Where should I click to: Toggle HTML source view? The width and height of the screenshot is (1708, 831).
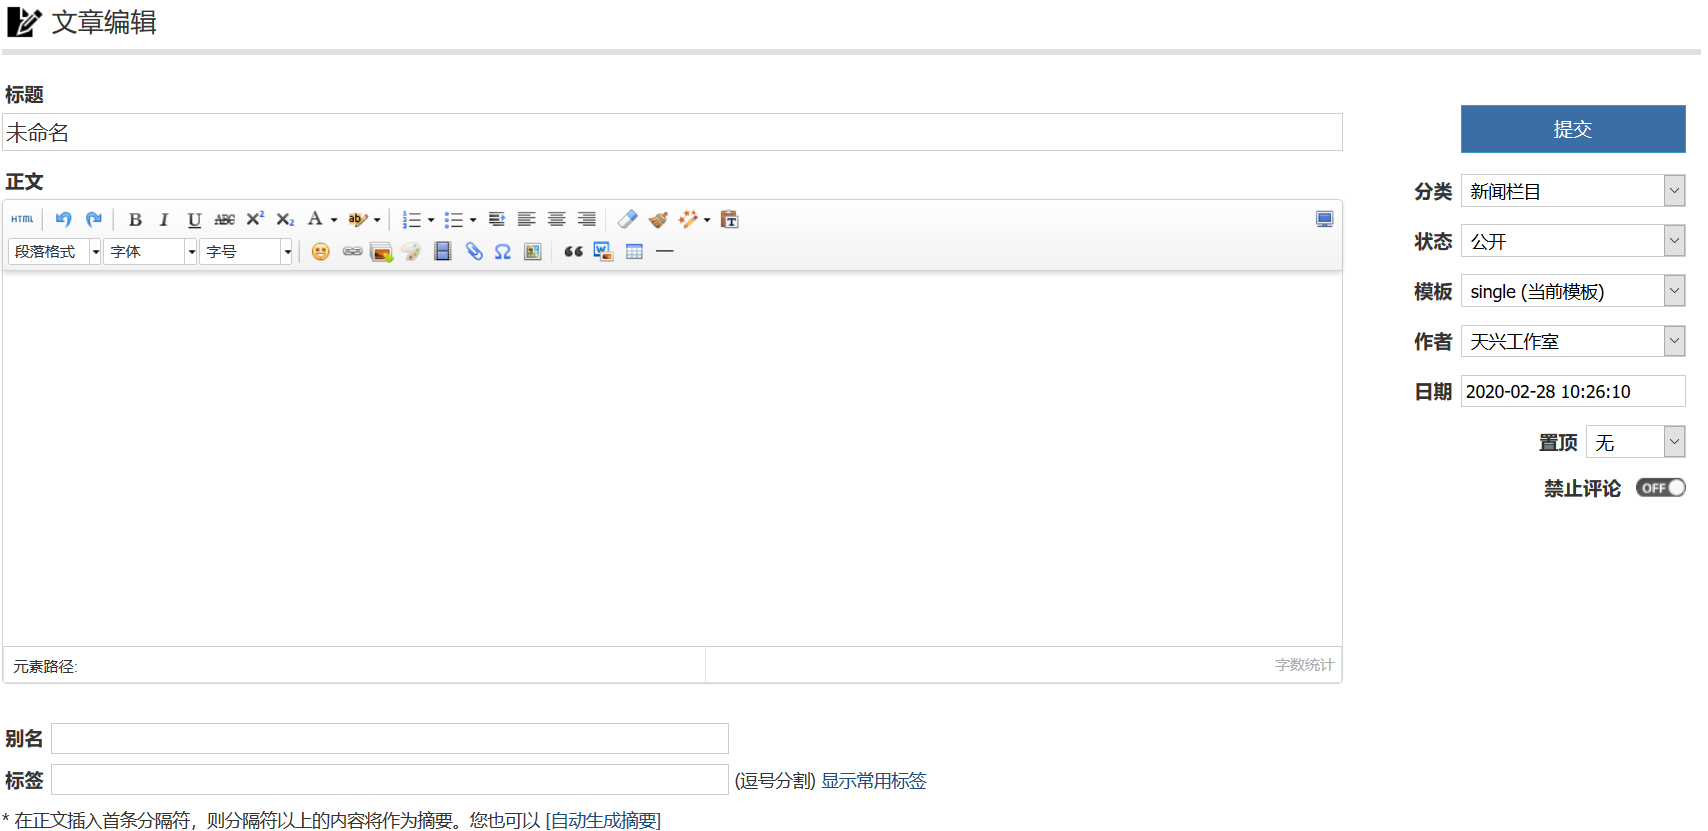tap(22, 219)
